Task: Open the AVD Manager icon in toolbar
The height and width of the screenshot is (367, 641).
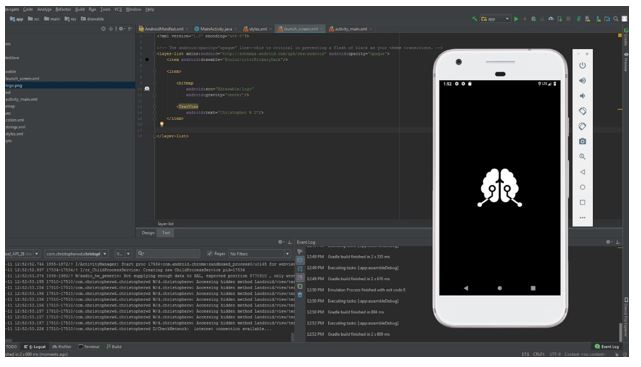Action: coord(587,19)
